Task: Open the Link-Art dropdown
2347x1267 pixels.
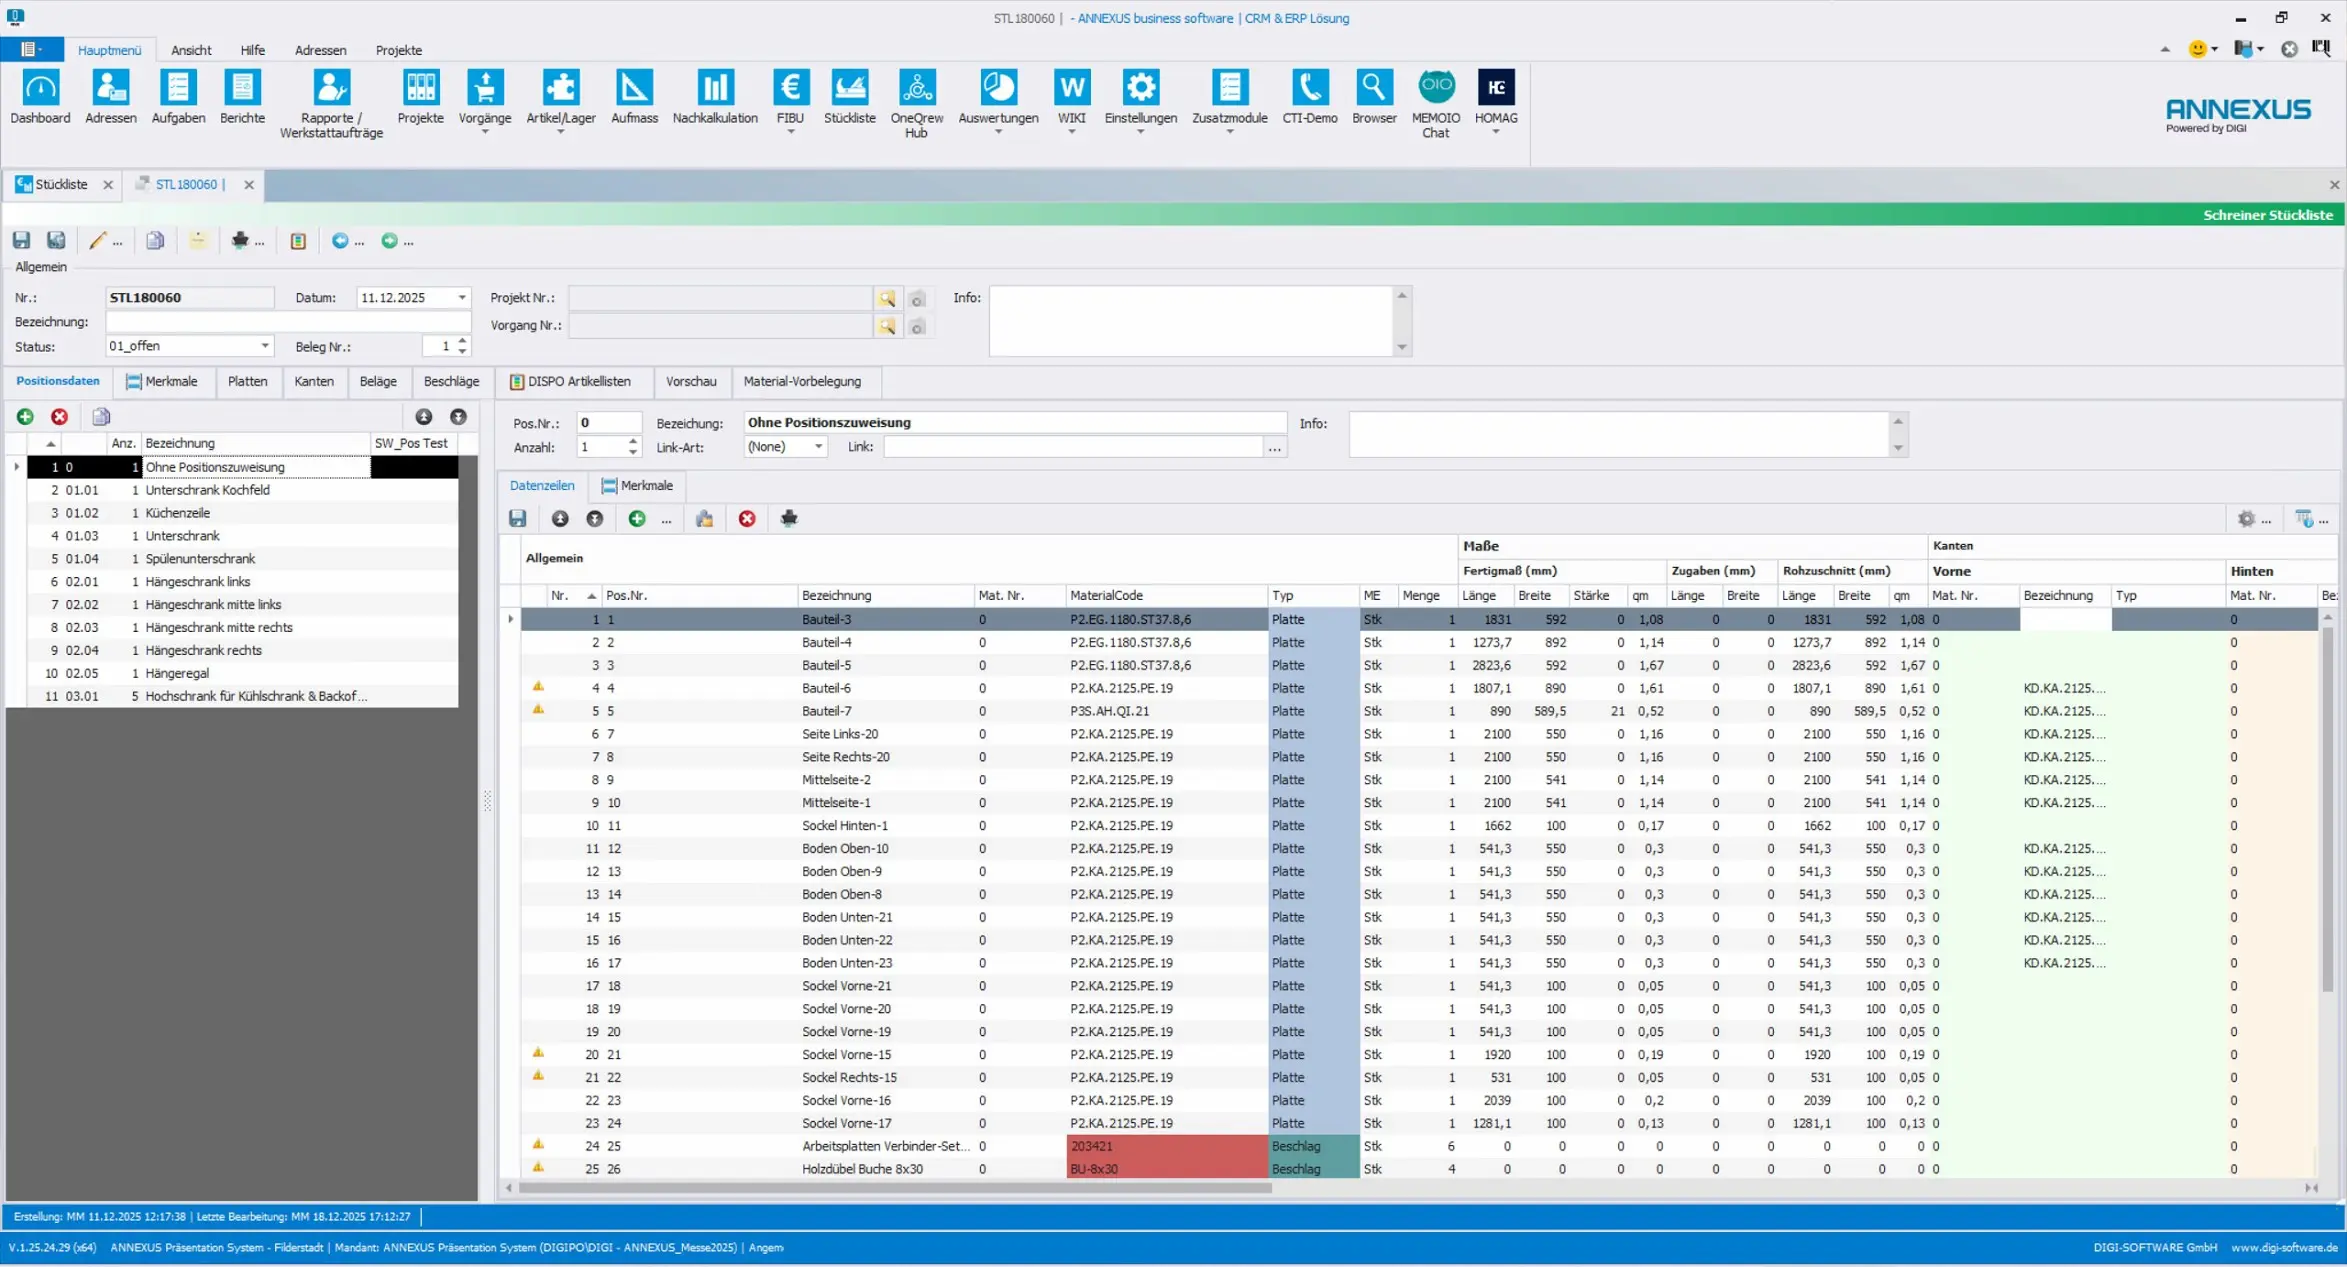Action: [817, 447]
